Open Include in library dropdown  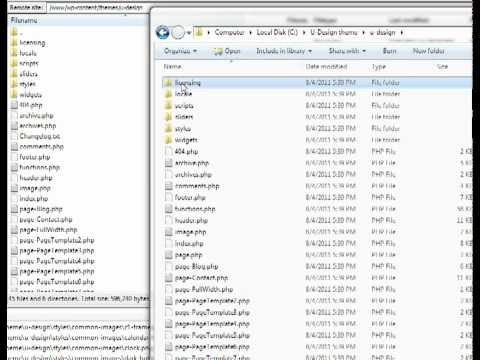pyautogui.click(x=284, y=51)
